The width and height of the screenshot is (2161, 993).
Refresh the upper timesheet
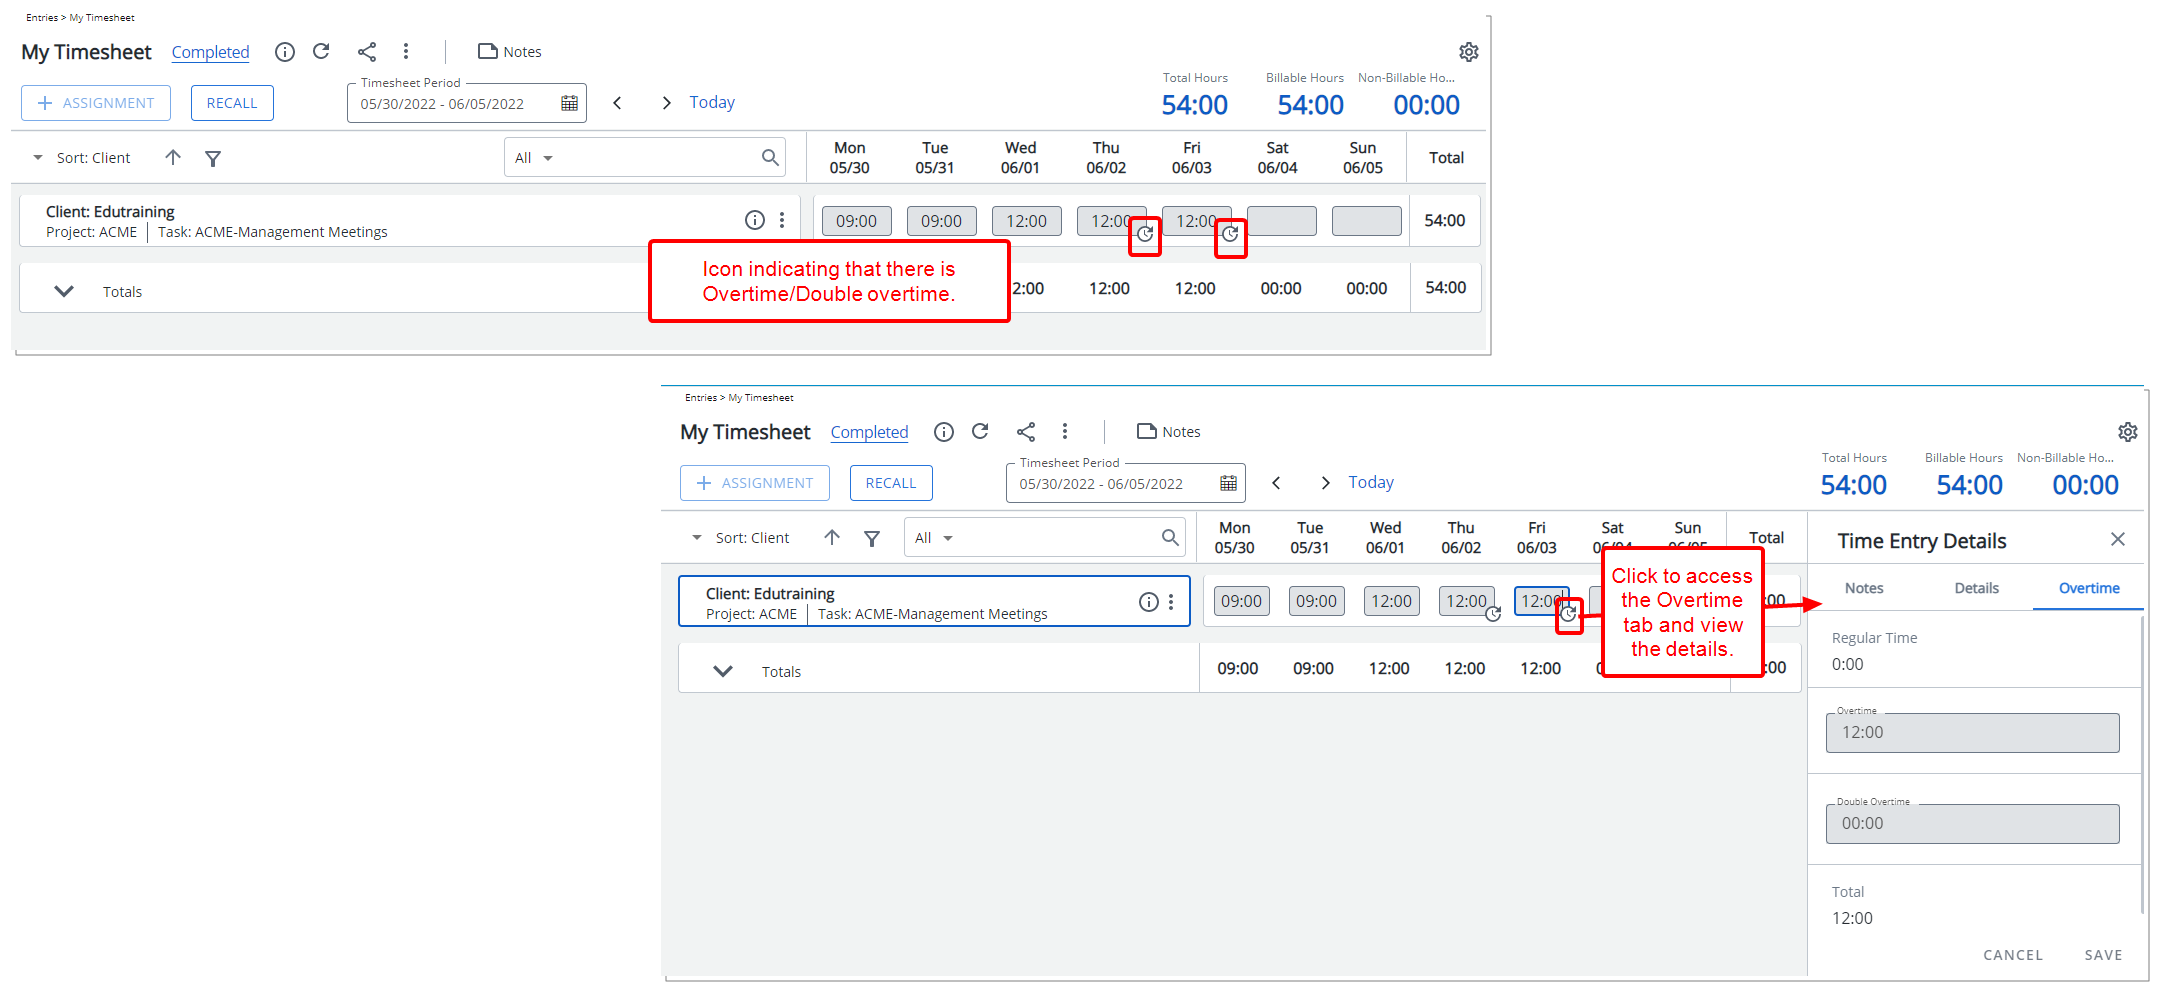coord(321,51)
